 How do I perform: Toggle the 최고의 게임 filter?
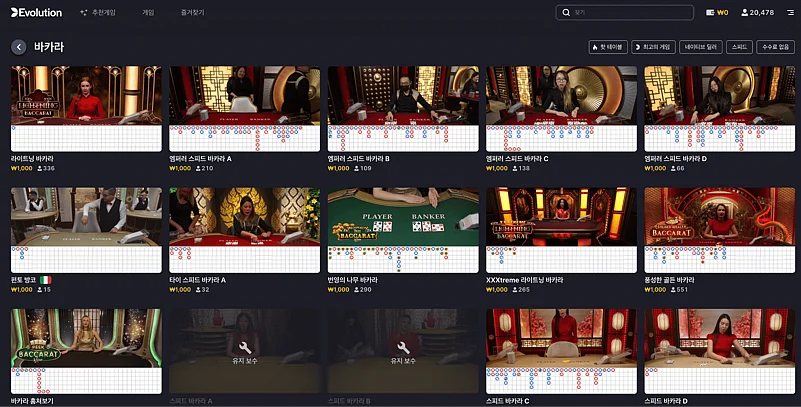coord(653,47)
